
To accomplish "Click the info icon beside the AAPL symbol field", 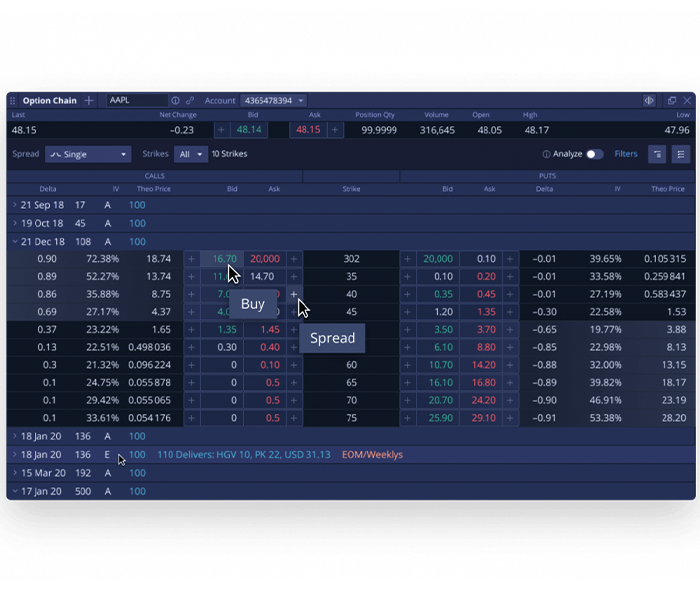I will click(175, 101).
